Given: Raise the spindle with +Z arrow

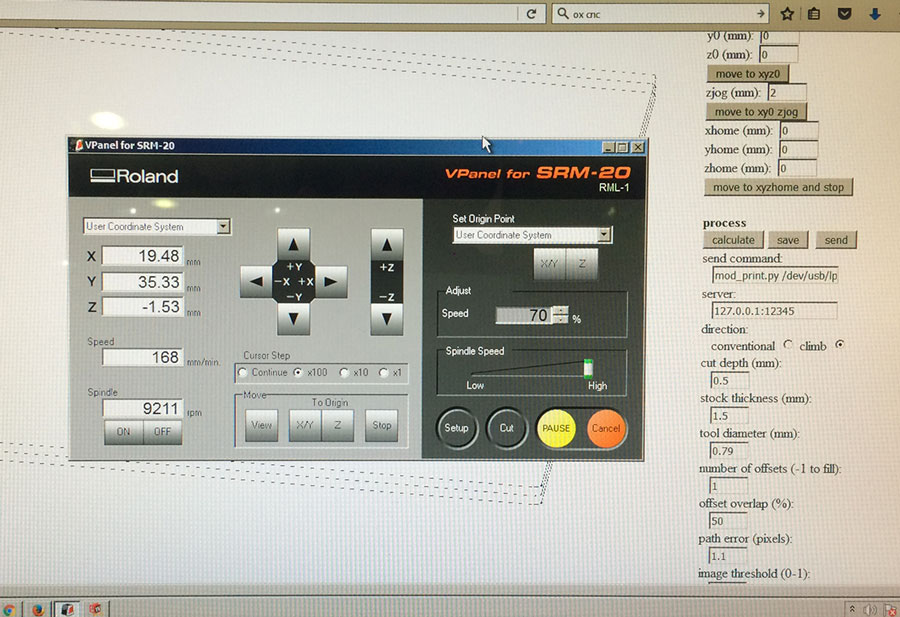Looking at the screenshot, I should click(387, 245).
